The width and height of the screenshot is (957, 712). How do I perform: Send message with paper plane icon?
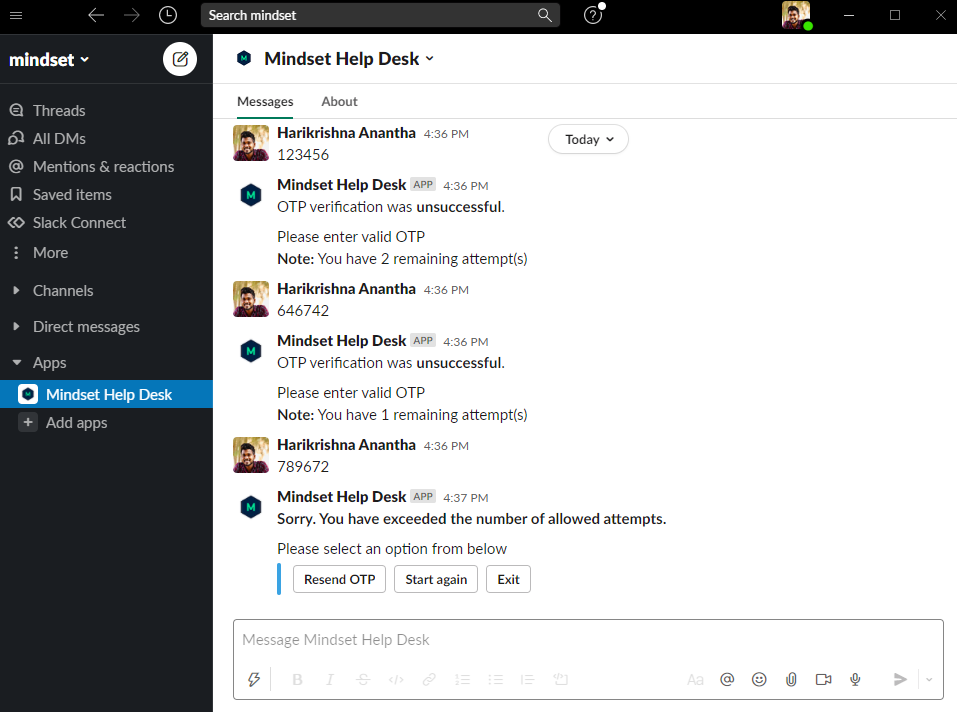pyautogui.click(x=900, y=679)
